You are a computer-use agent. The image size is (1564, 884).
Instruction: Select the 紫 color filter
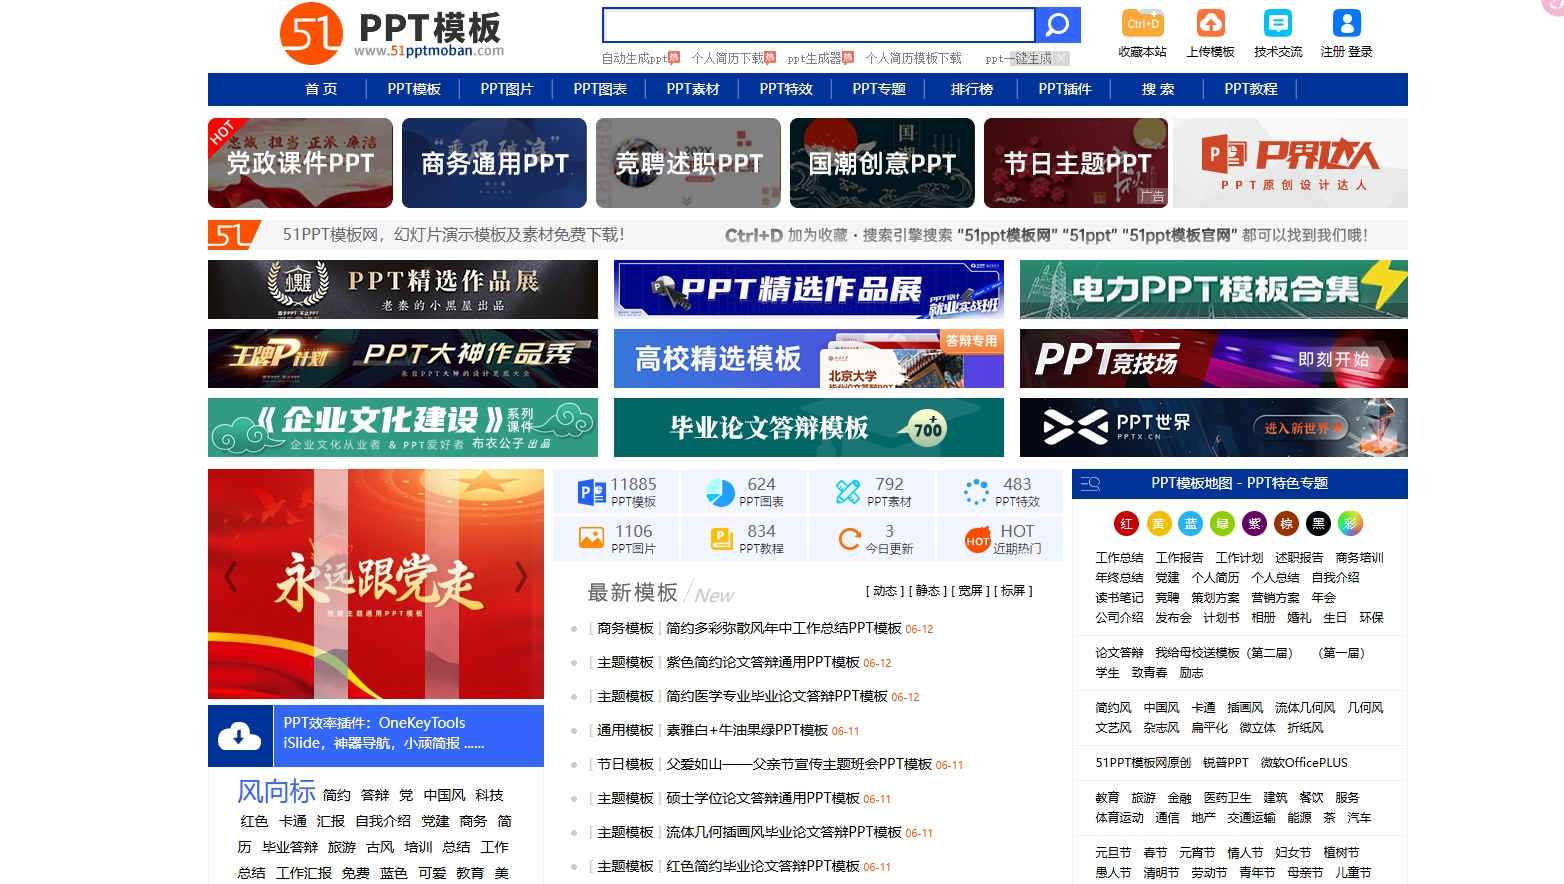pos(1254,523)
